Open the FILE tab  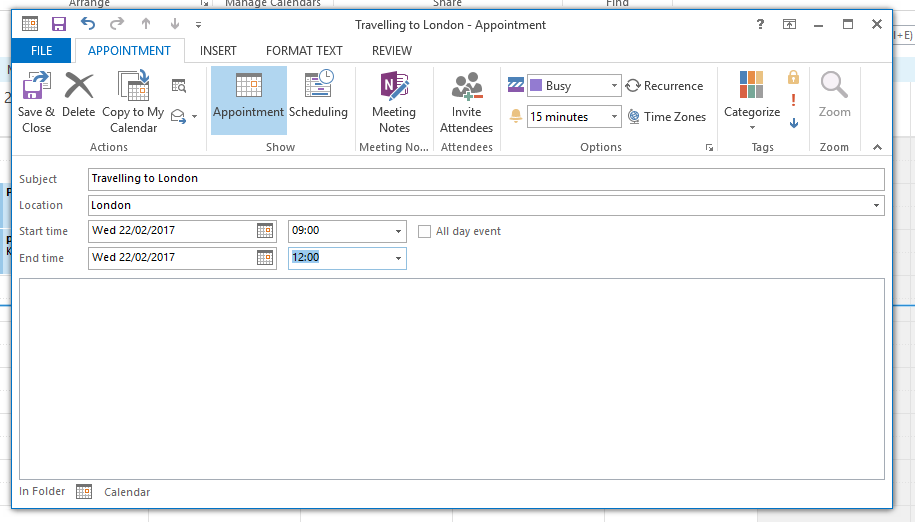pos(41,51)
